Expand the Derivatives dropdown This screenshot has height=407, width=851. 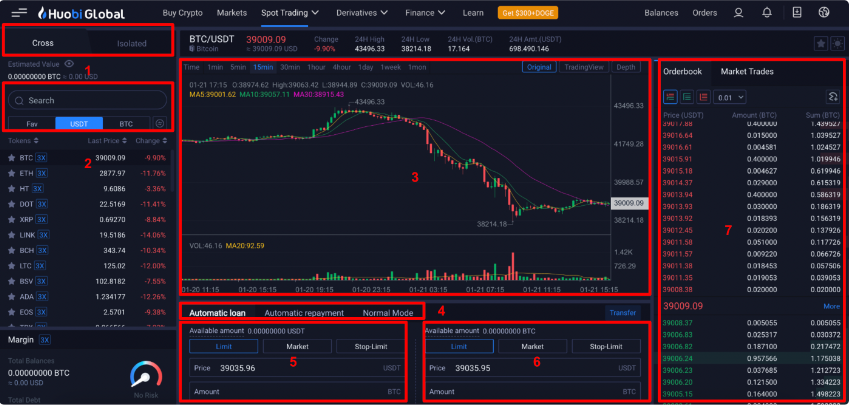362,13
